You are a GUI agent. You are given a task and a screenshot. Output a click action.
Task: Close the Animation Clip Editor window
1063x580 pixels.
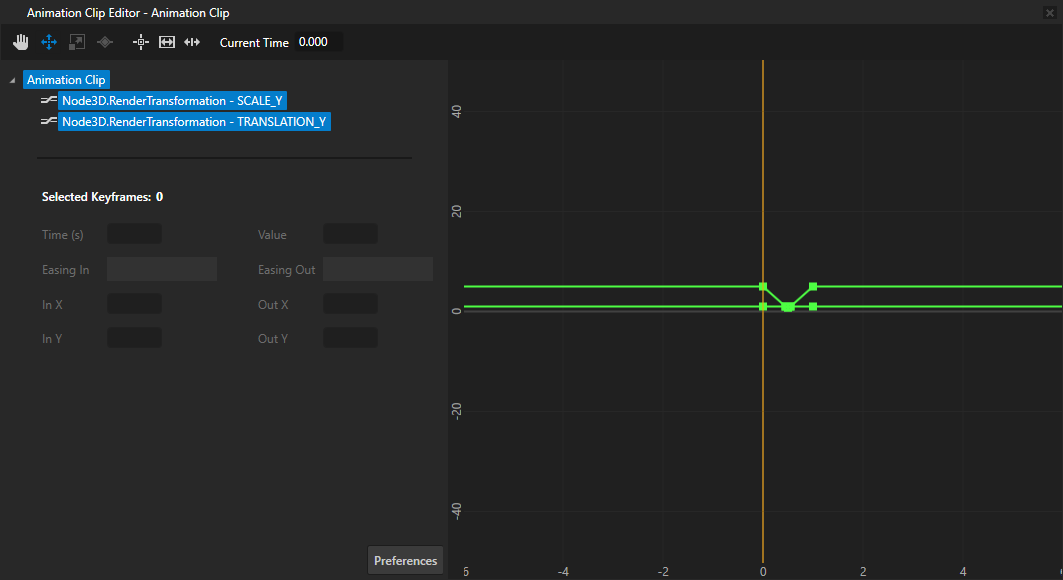(x=1052, y=12)
